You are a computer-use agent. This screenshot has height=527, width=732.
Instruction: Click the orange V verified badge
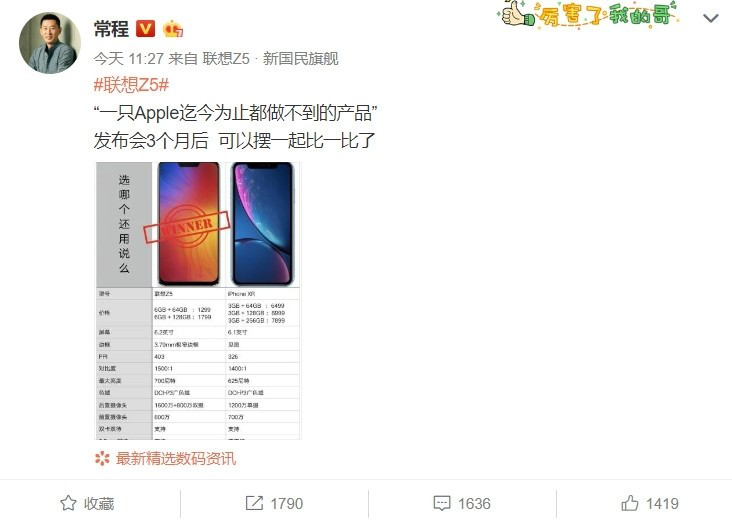pyautogui.click(x=145, y=29)
